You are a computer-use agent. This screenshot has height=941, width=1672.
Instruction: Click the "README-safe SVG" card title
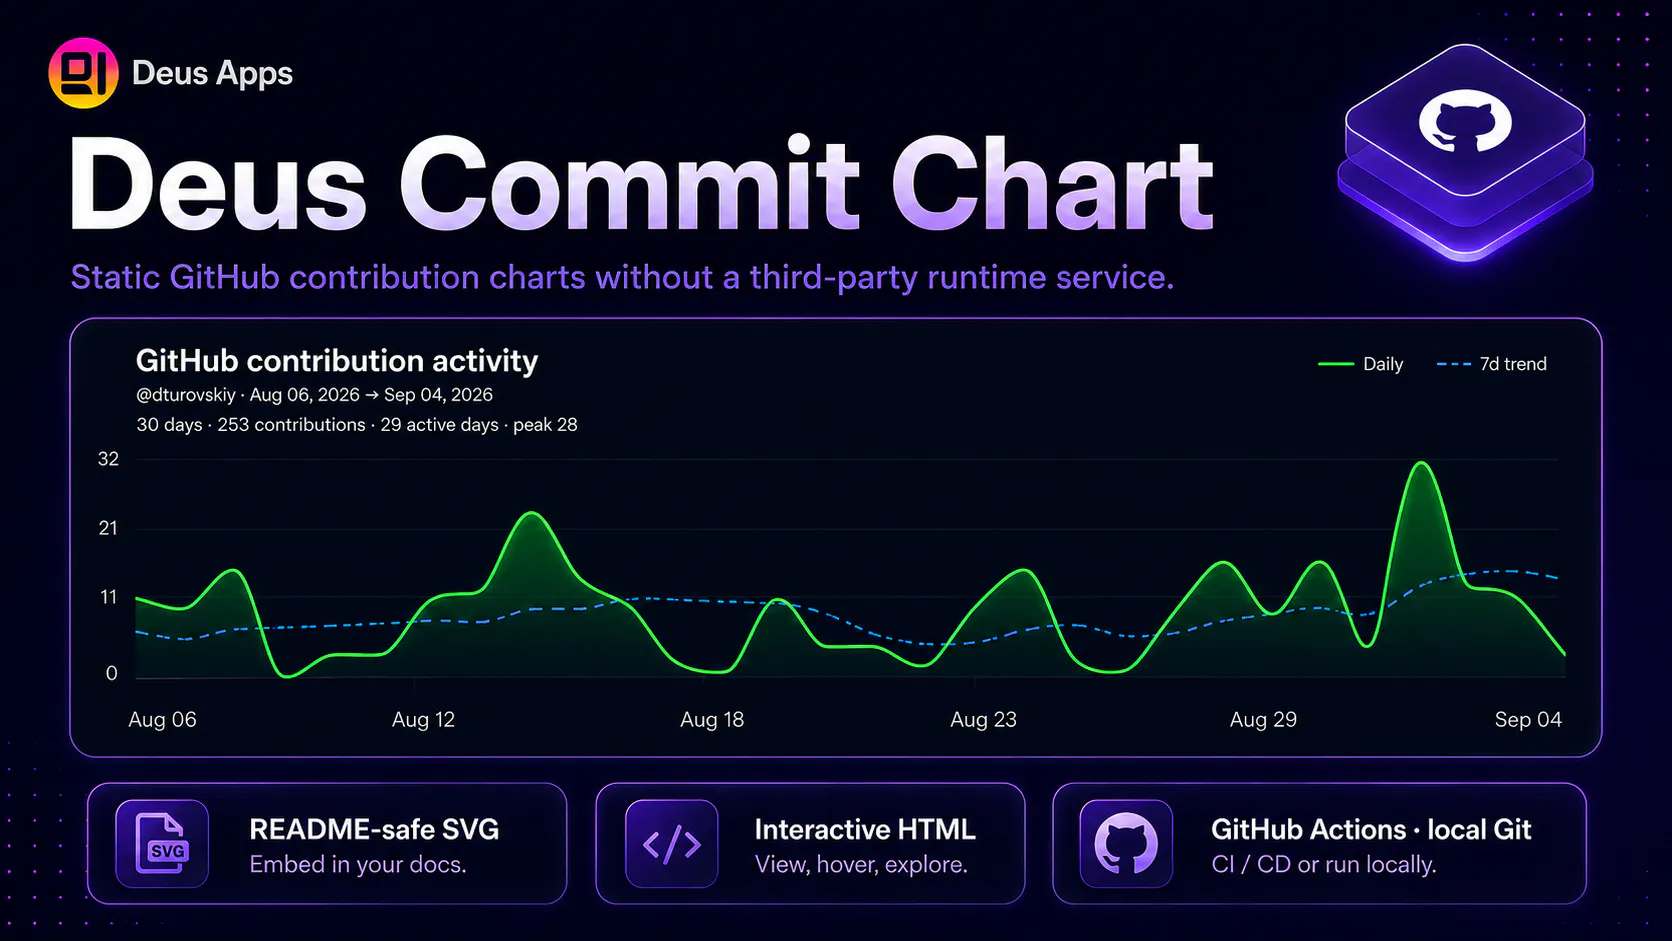coord(374,829)
